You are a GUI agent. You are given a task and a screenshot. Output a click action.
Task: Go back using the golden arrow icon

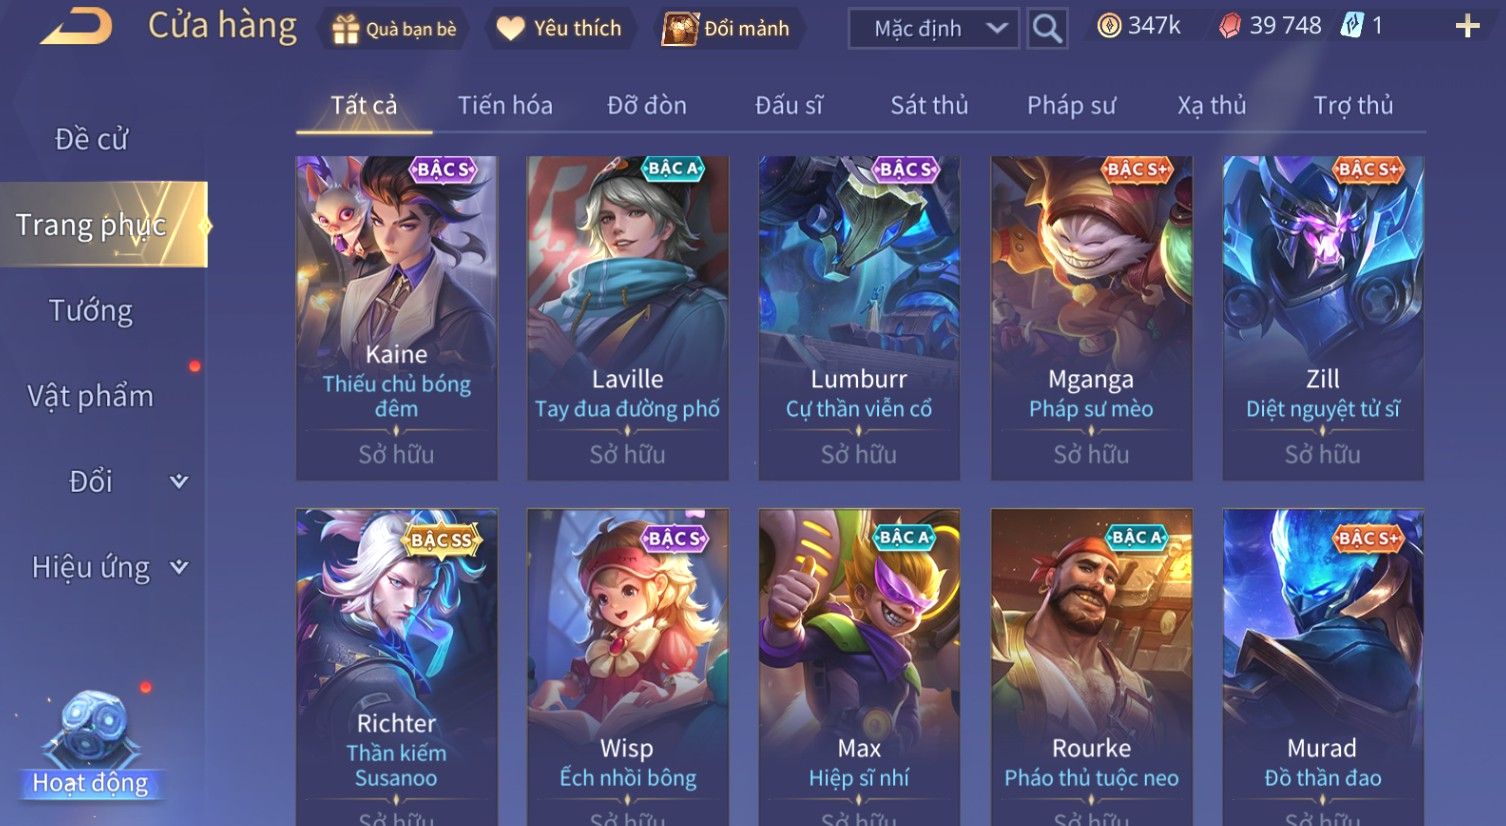pos(76,27)
